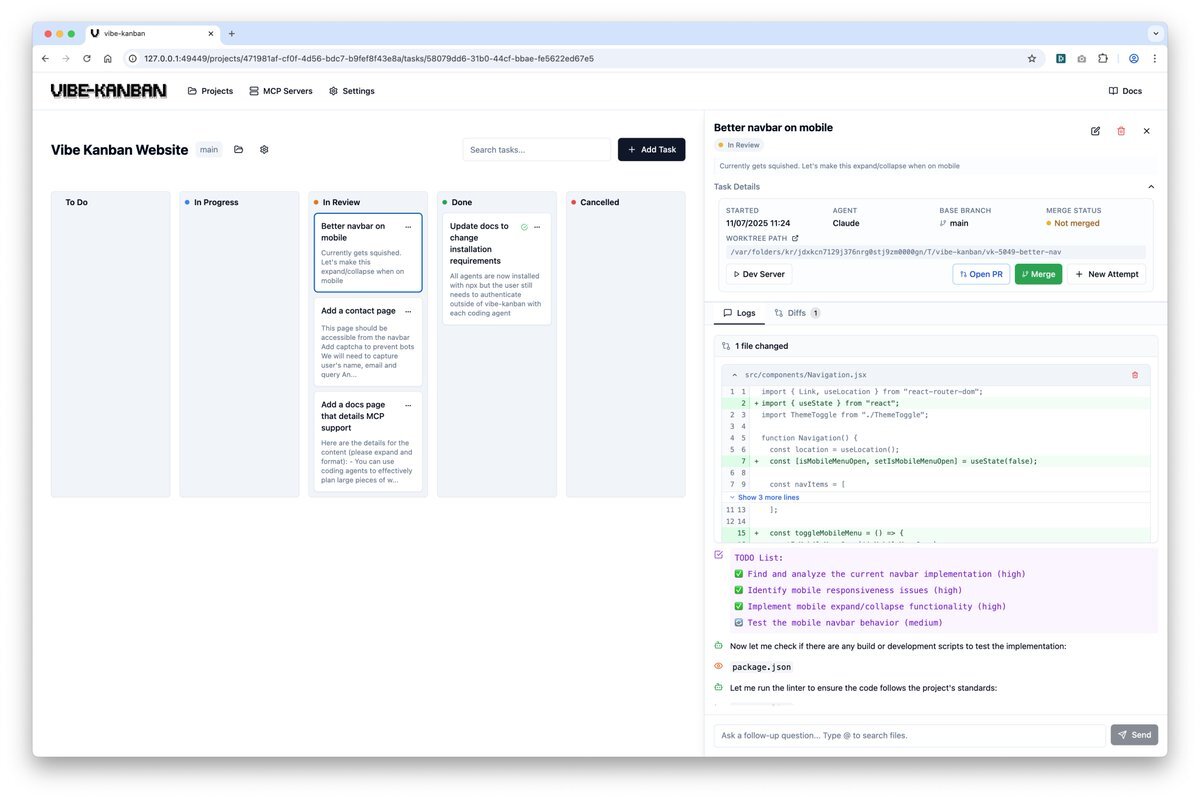
Task: Focus the Search tasks input field
Action: 536,150
